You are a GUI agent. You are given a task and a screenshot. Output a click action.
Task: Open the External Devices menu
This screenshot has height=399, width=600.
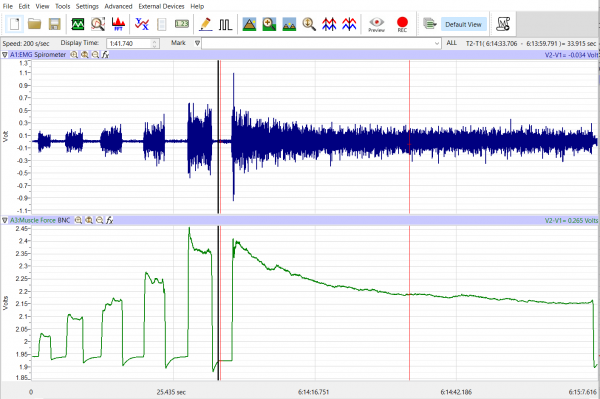point(161,6)
